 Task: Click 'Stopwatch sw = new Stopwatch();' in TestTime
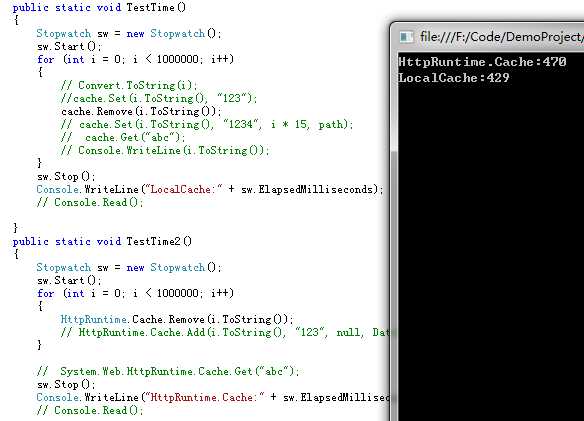(129, 34)
